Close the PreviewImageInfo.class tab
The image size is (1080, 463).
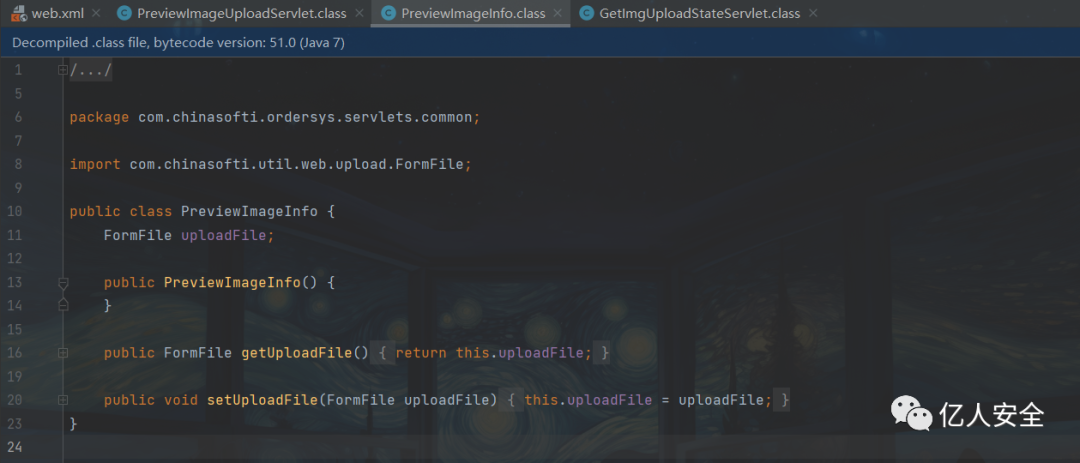[558, 14]
